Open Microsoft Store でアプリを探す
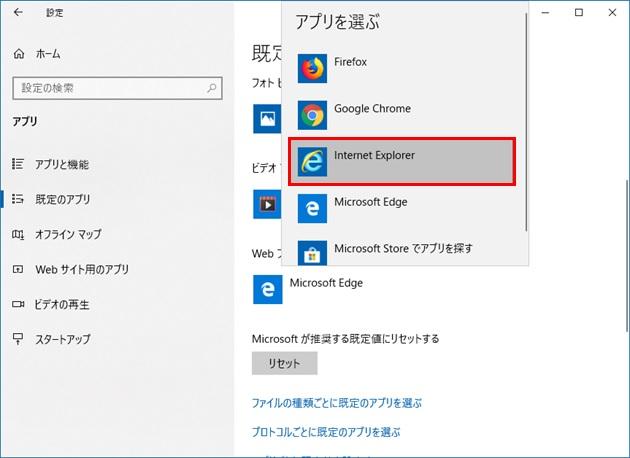630x458 pixels. 403,252
